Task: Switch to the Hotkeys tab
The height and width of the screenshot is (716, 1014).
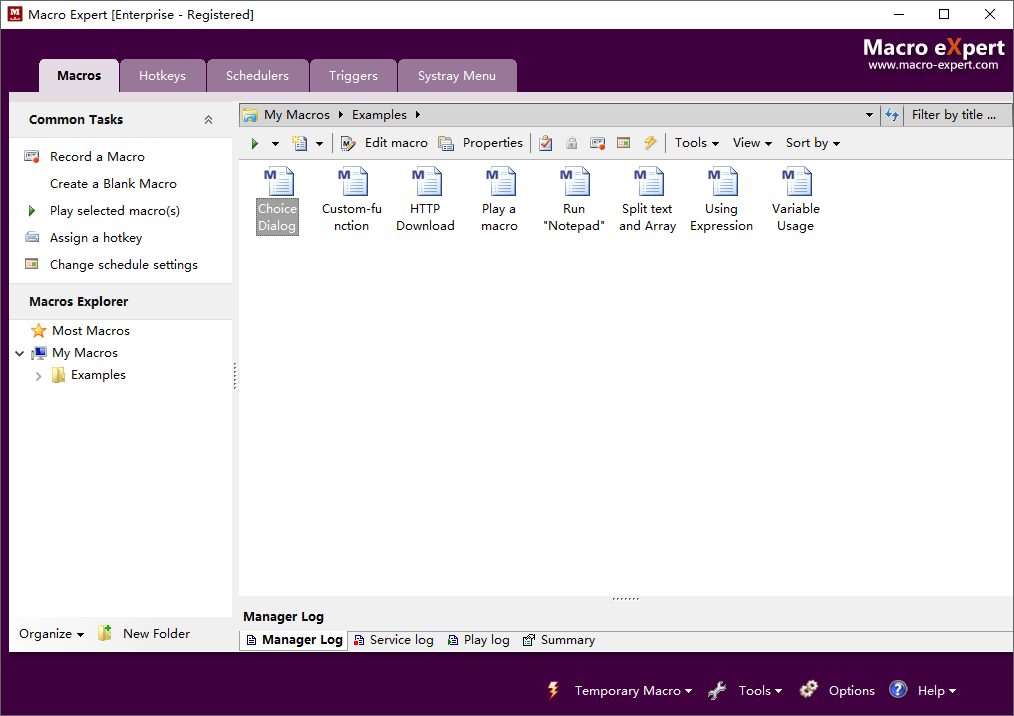Action: coord(162,76)
